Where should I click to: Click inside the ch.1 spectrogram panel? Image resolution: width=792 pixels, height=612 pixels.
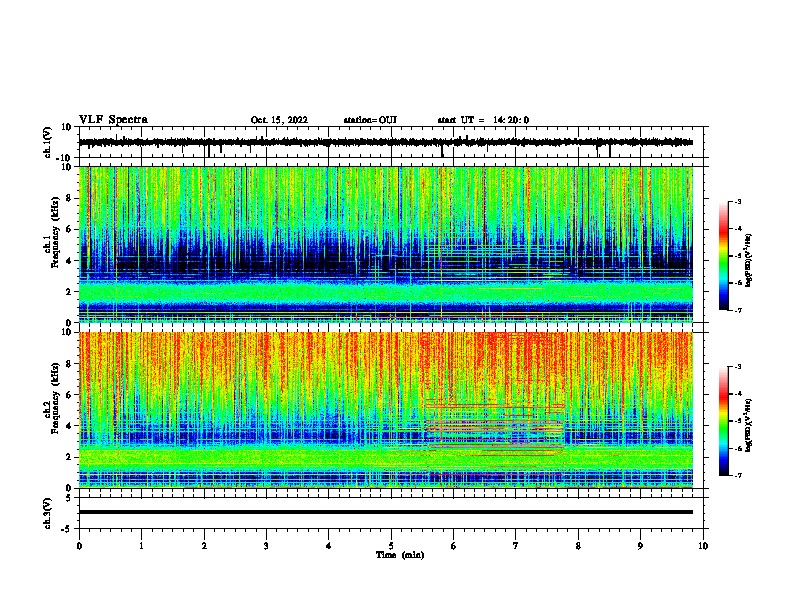[386, 244]
